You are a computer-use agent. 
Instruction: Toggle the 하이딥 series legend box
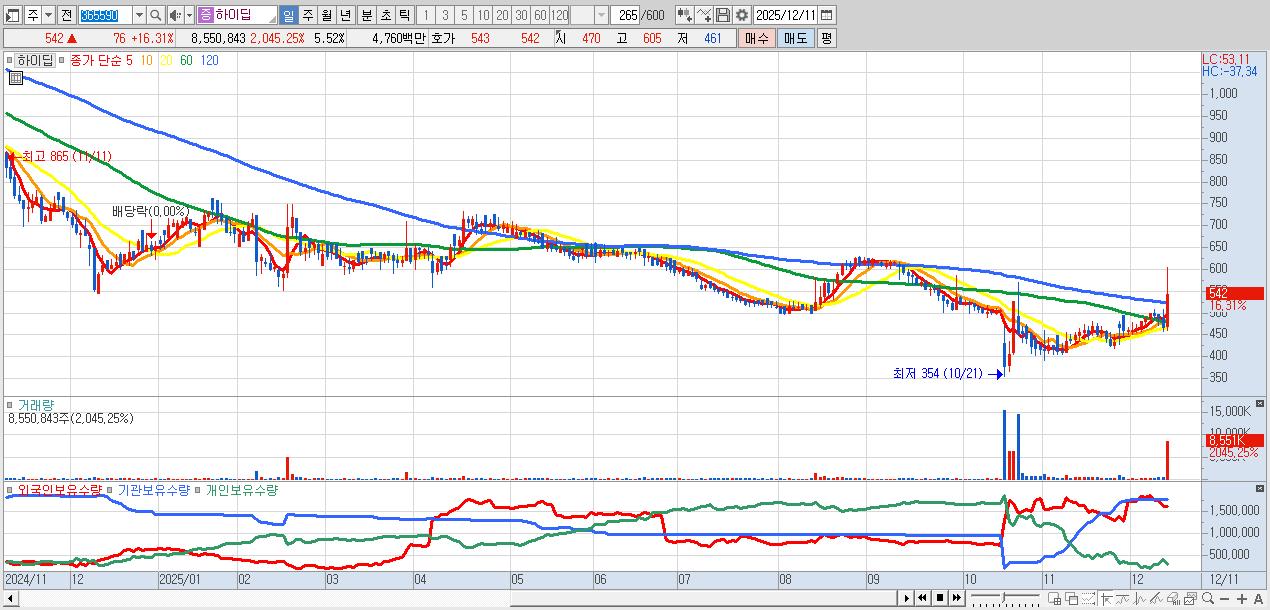click(12, 60)
